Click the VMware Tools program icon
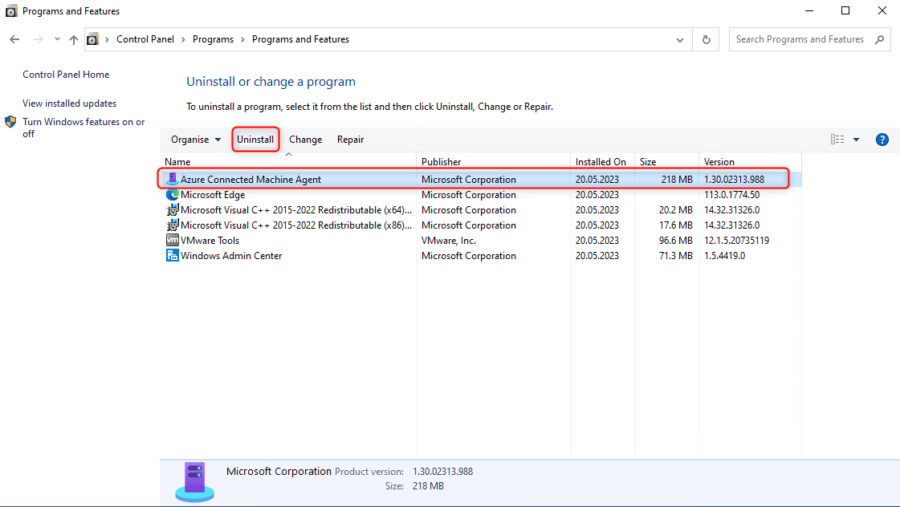The image size is (900, 507). pyautogui.click(x=172, y=240)
